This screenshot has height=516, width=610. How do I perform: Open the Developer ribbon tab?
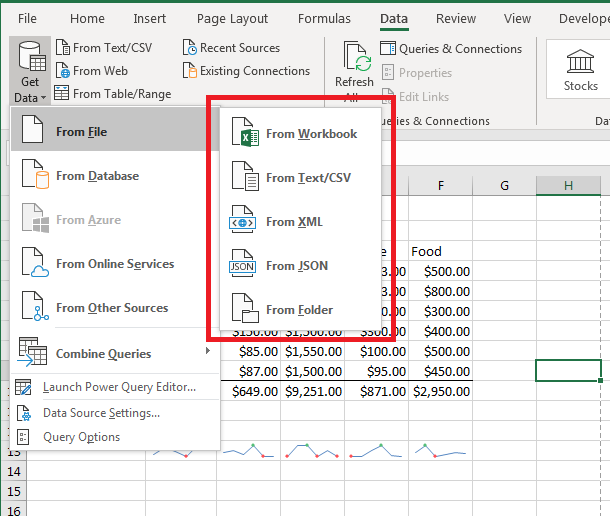[584, 18]
